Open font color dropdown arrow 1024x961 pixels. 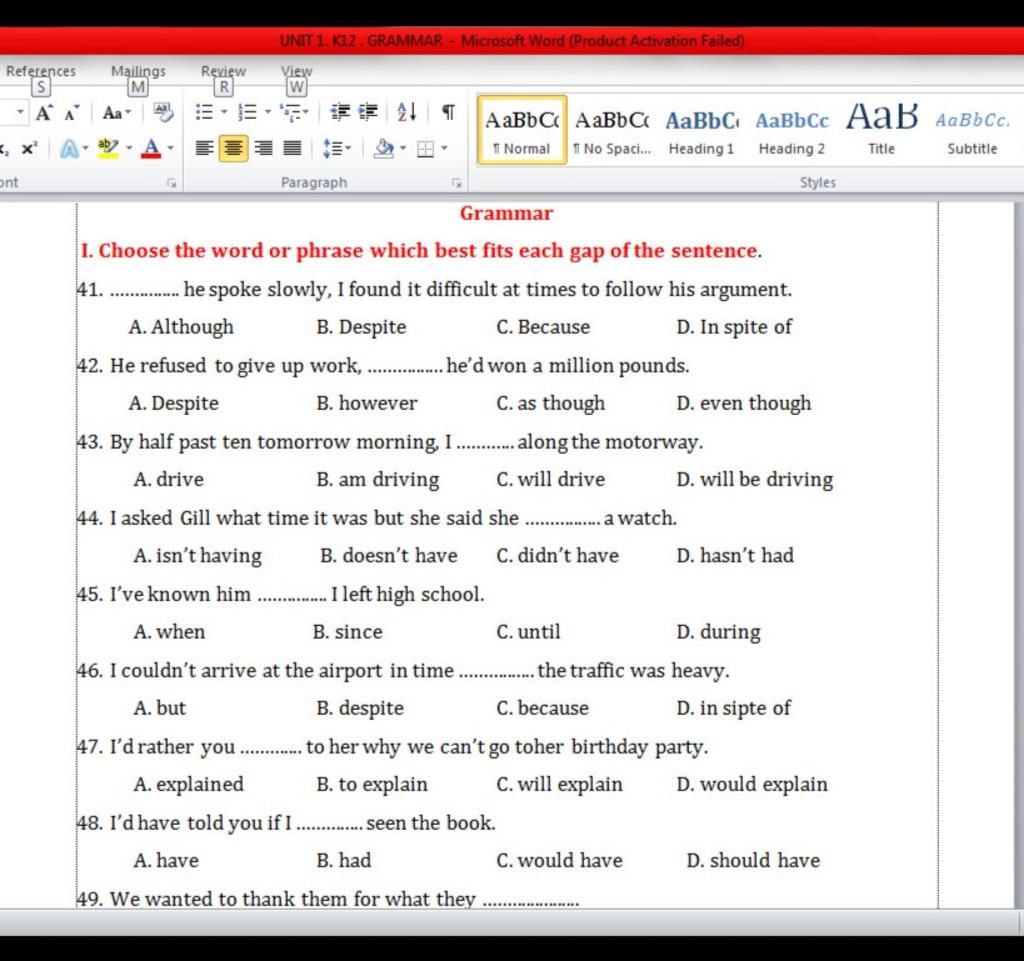coord(170,149)
